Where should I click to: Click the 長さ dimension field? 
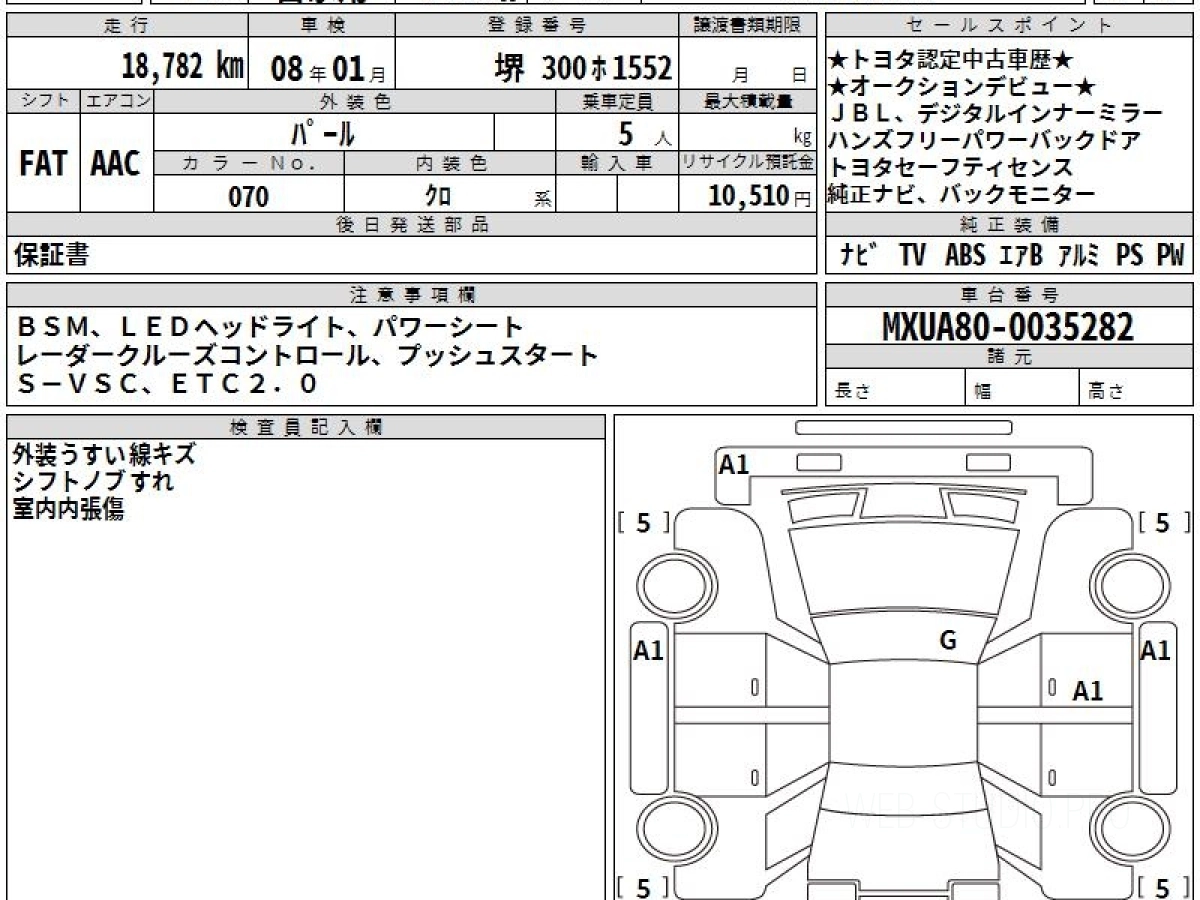coord(895,388)
